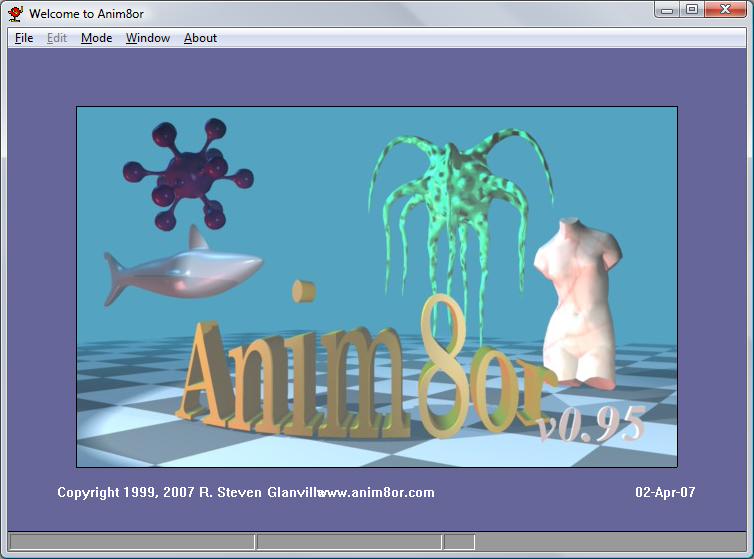This screenshot has height=559, width=754.
Task: Click the Anim8or splash screen image
Action: pos(377,287)
